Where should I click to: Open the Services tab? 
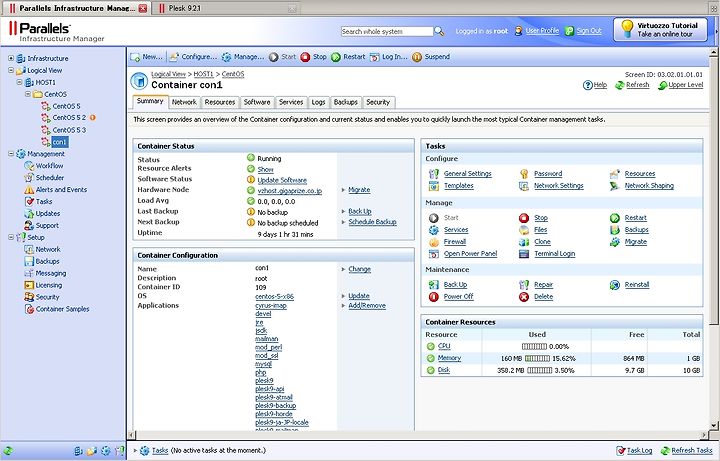pyautogui.click(x=291, y=102)
